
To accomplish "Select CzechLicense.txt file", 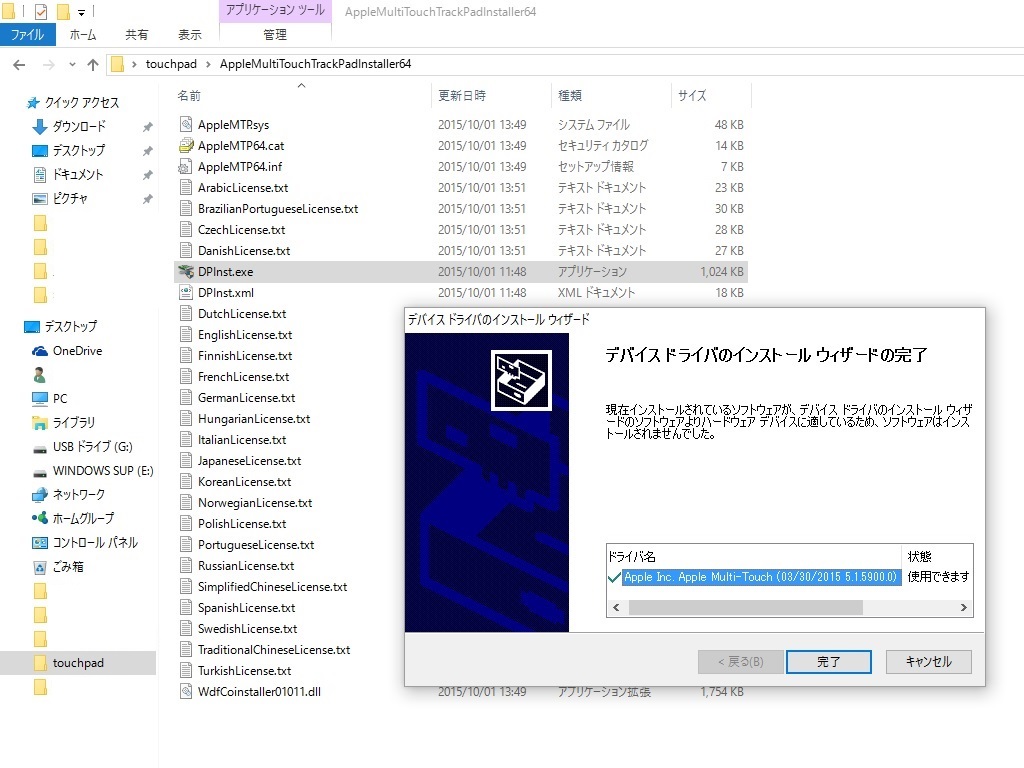I will coord(241,230).
